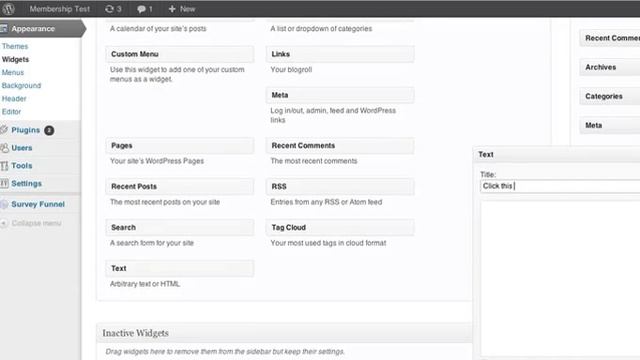Click the Appearance menu icon
The height and width of the screenshot is (360, 640).
(4, 29)
